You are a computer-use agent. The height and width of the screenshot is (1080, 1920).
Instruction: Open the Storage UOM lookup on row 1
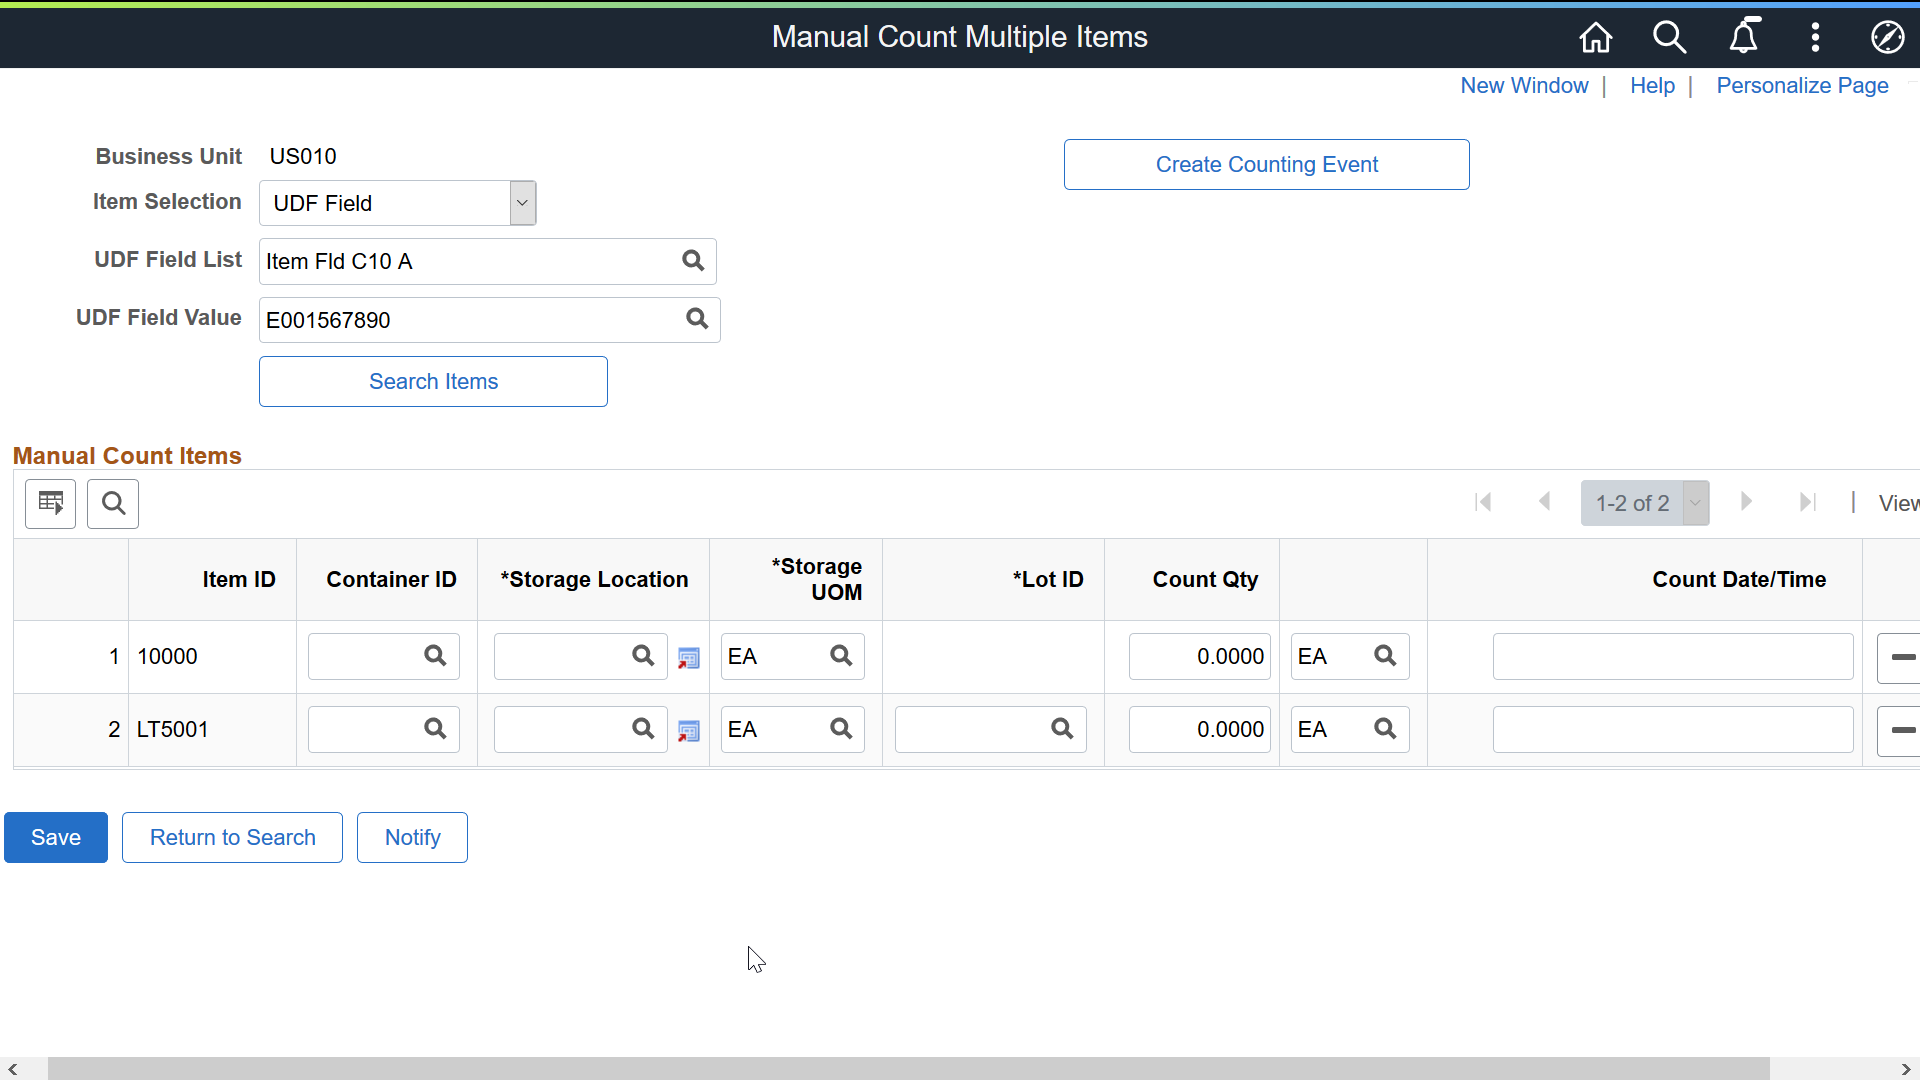840,656
